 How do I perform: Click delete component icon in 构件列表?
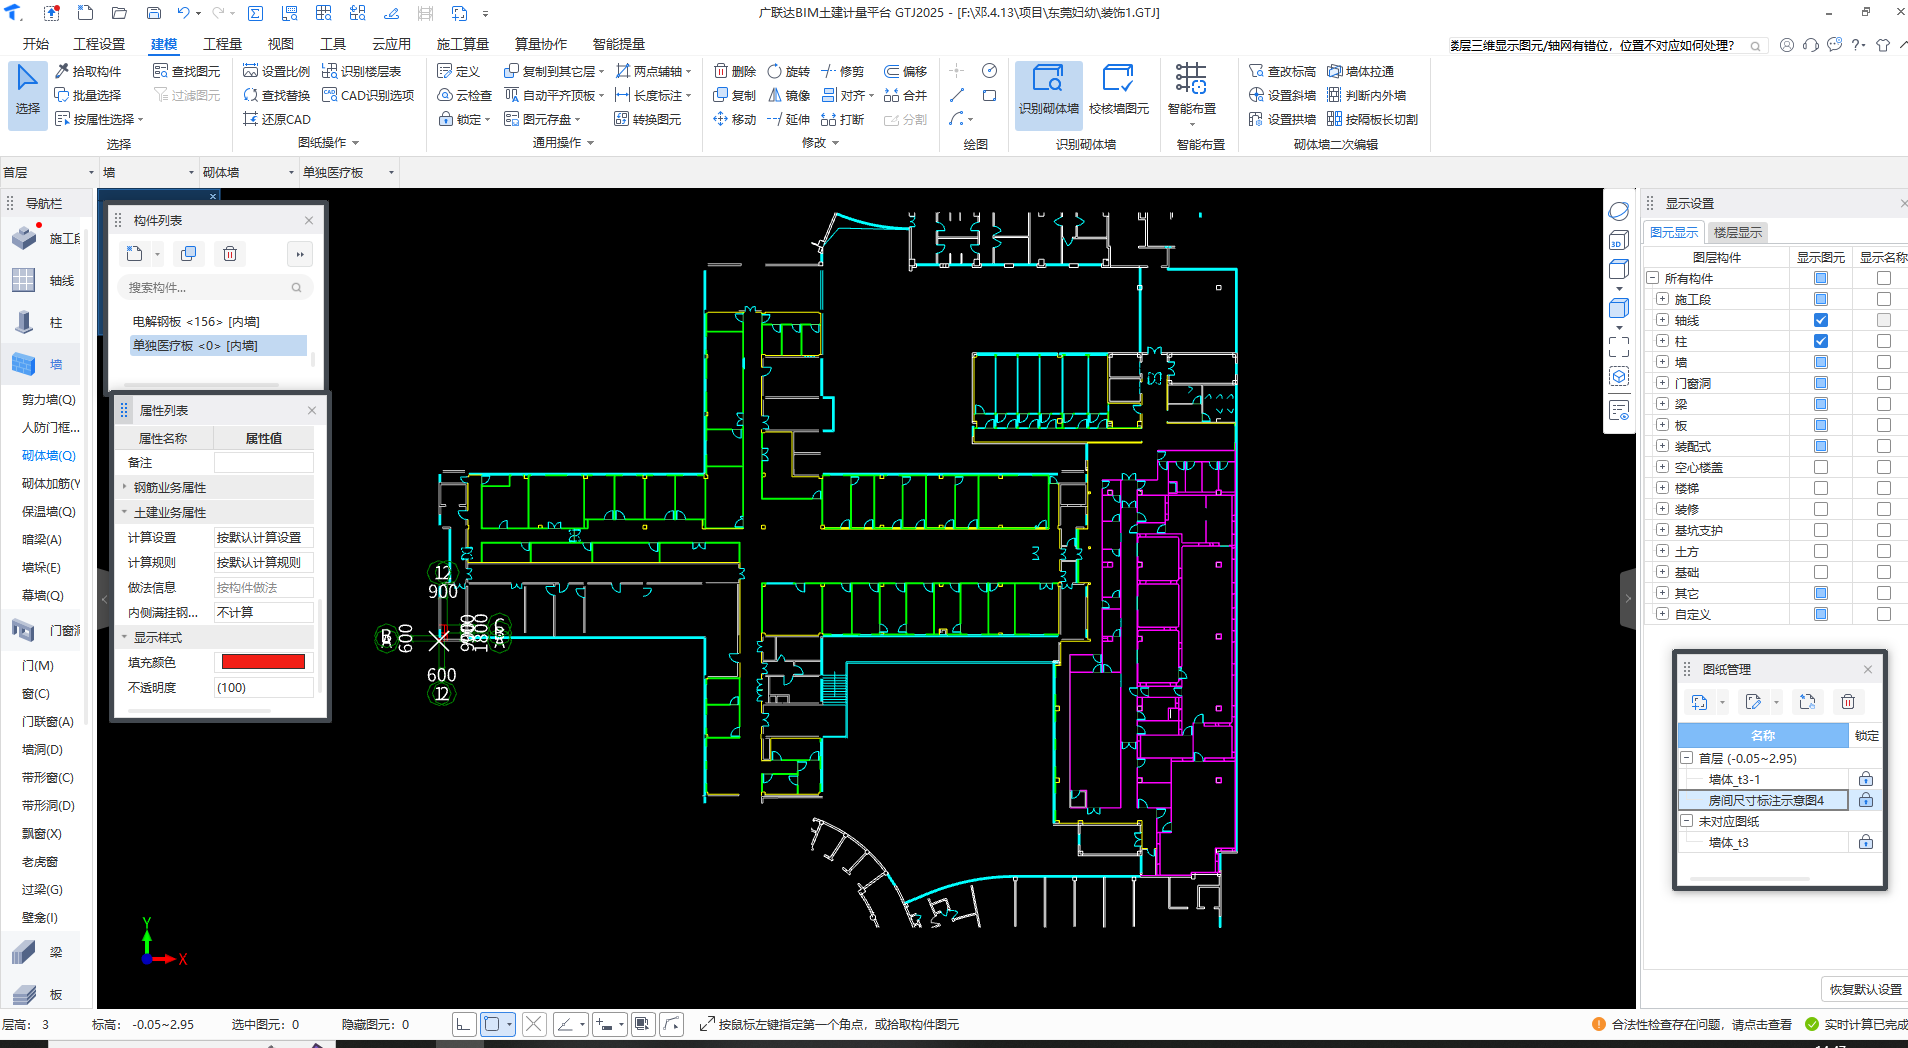tap(230, 254)
